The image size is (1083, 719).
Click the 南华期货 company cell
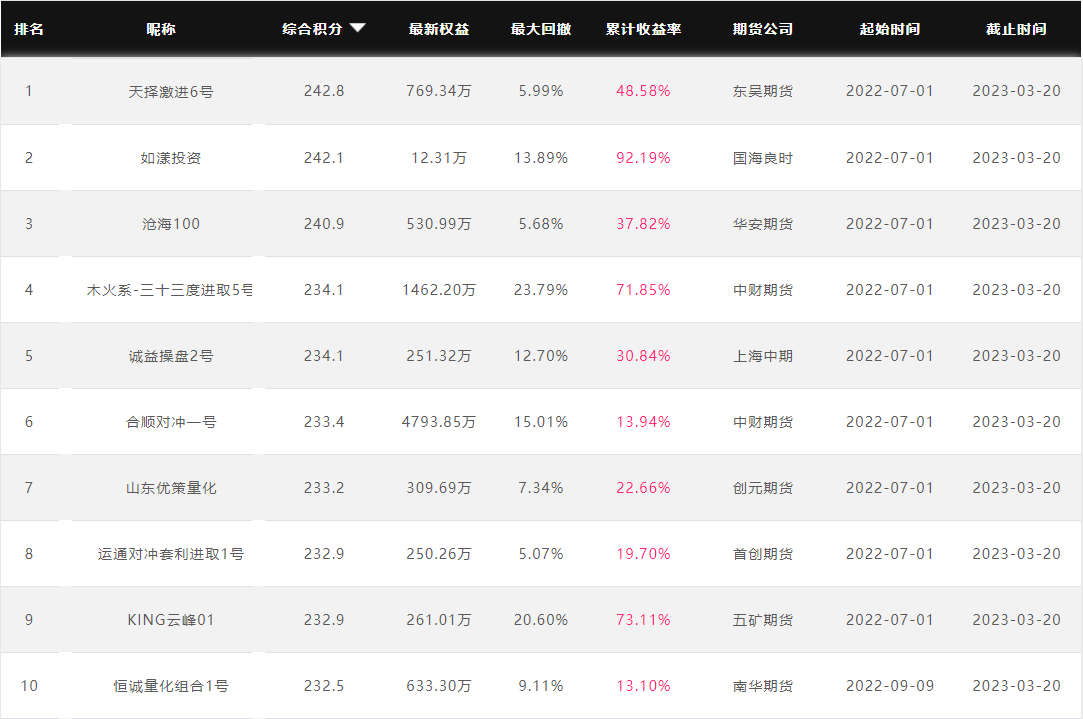click(x=763, y=686)
